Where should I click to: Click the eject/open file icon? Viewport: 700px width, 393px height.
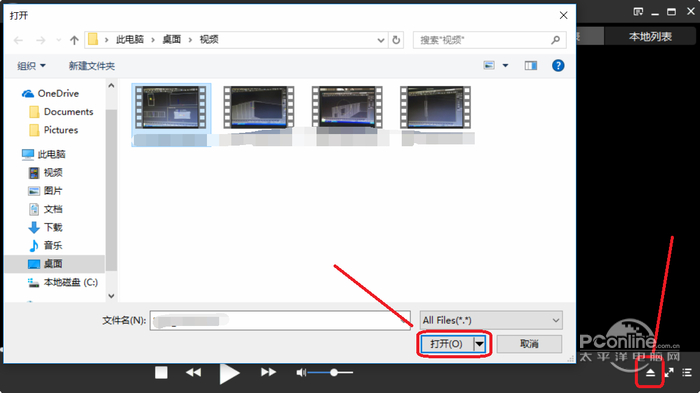click(650, 372)
